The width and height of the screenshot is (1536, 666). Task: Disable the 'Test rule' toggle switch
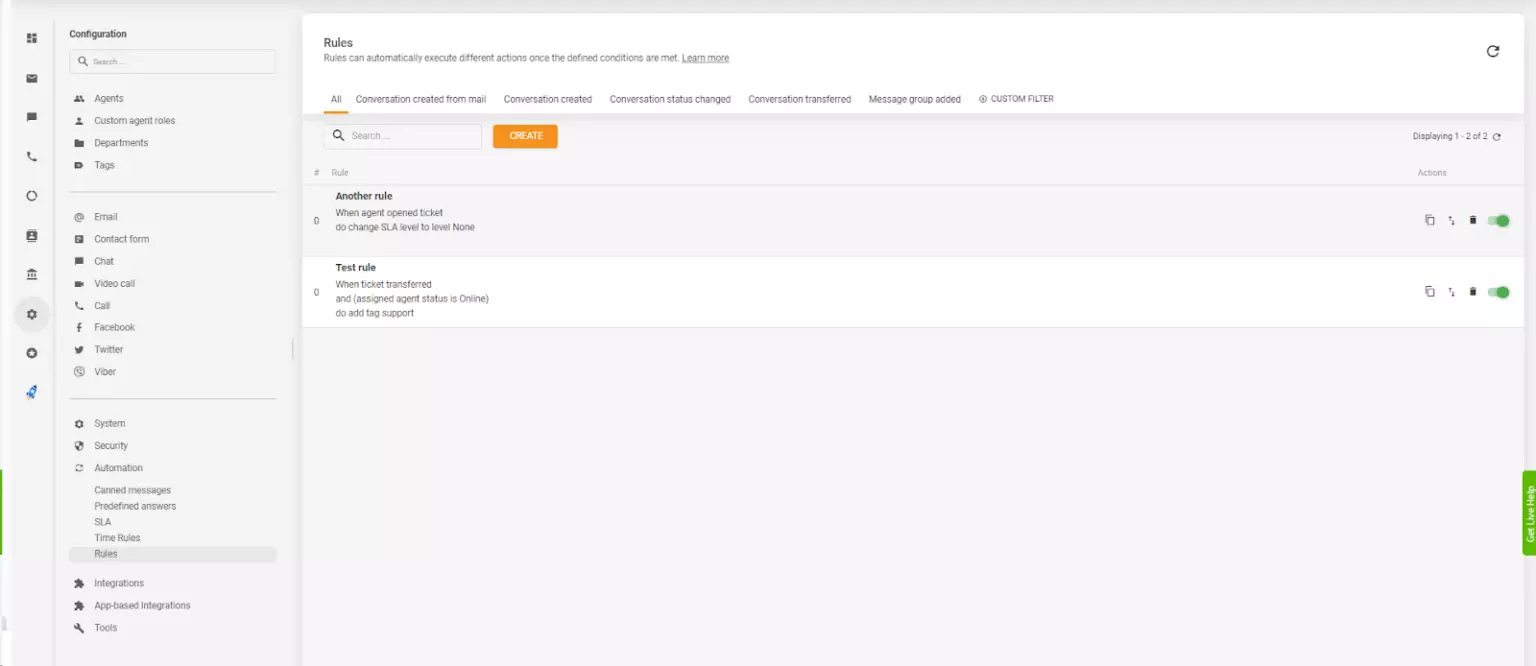click(1498, 292)
